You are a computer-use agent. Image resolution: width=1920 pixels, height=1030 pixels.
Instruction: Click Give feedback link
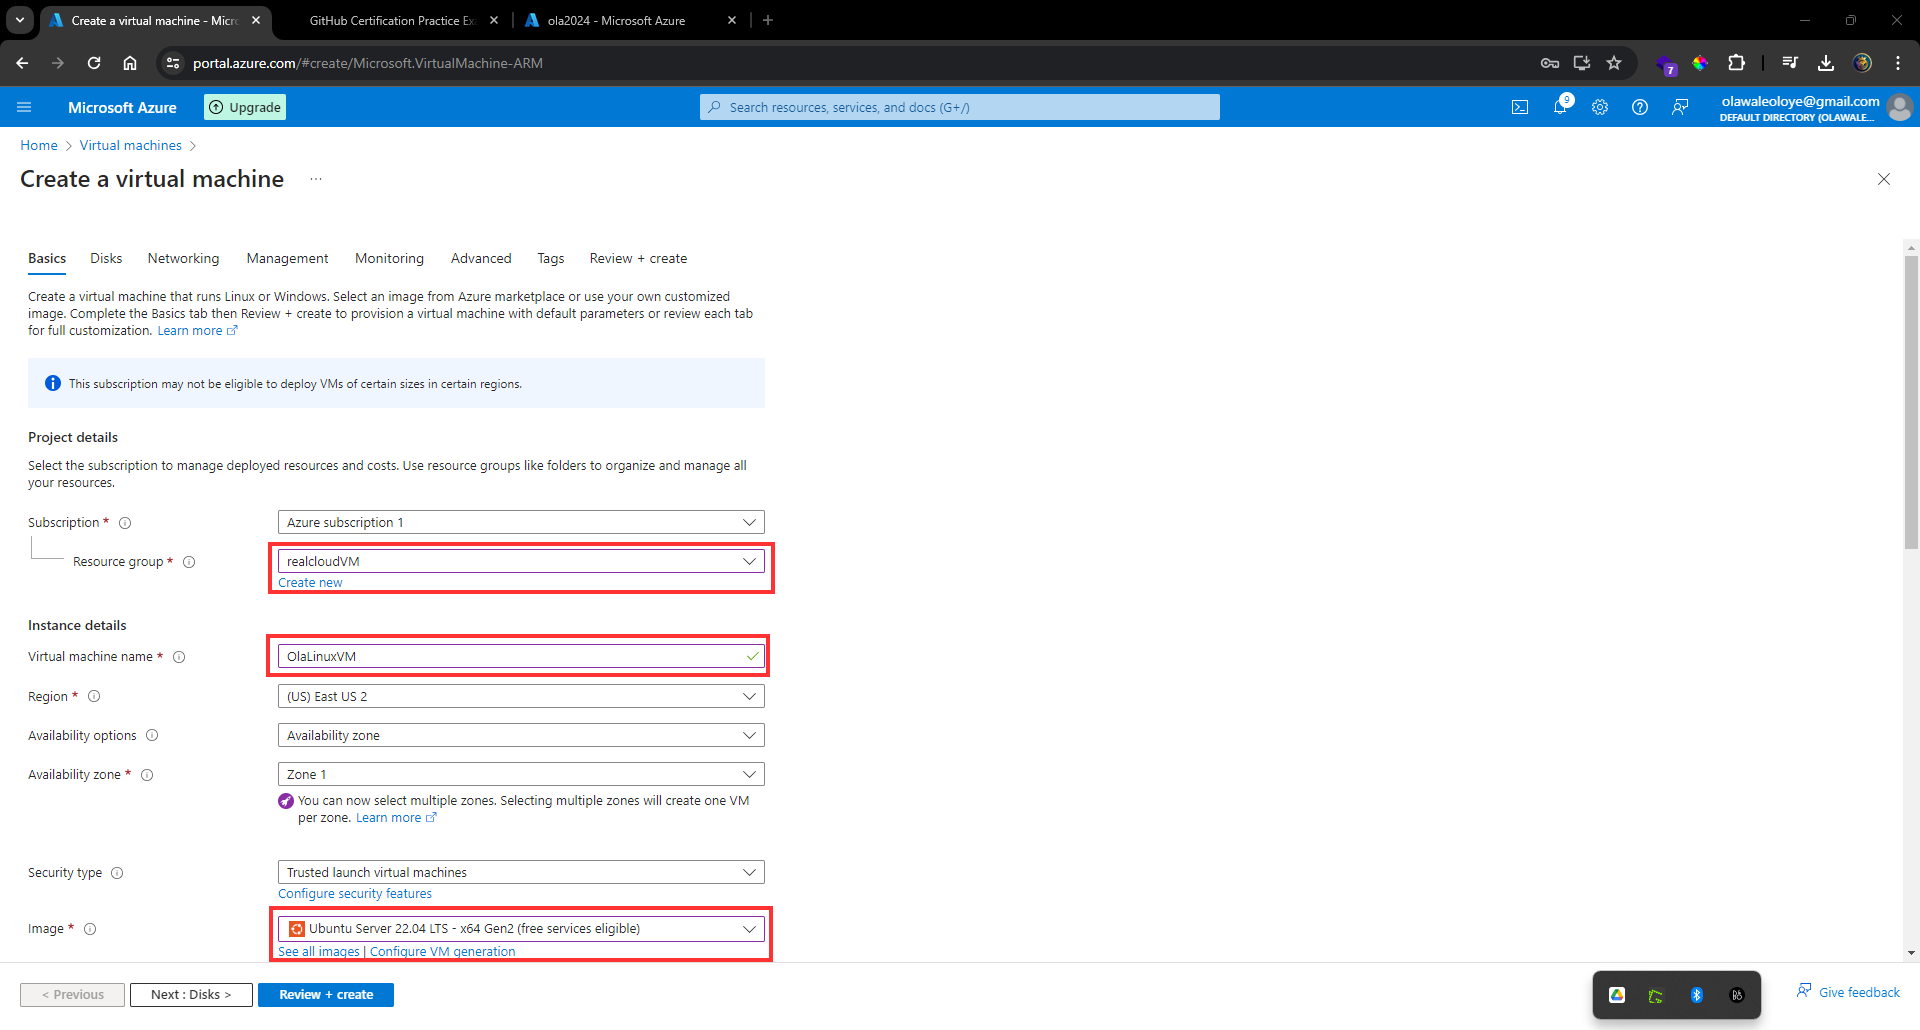coord(1849,992)
